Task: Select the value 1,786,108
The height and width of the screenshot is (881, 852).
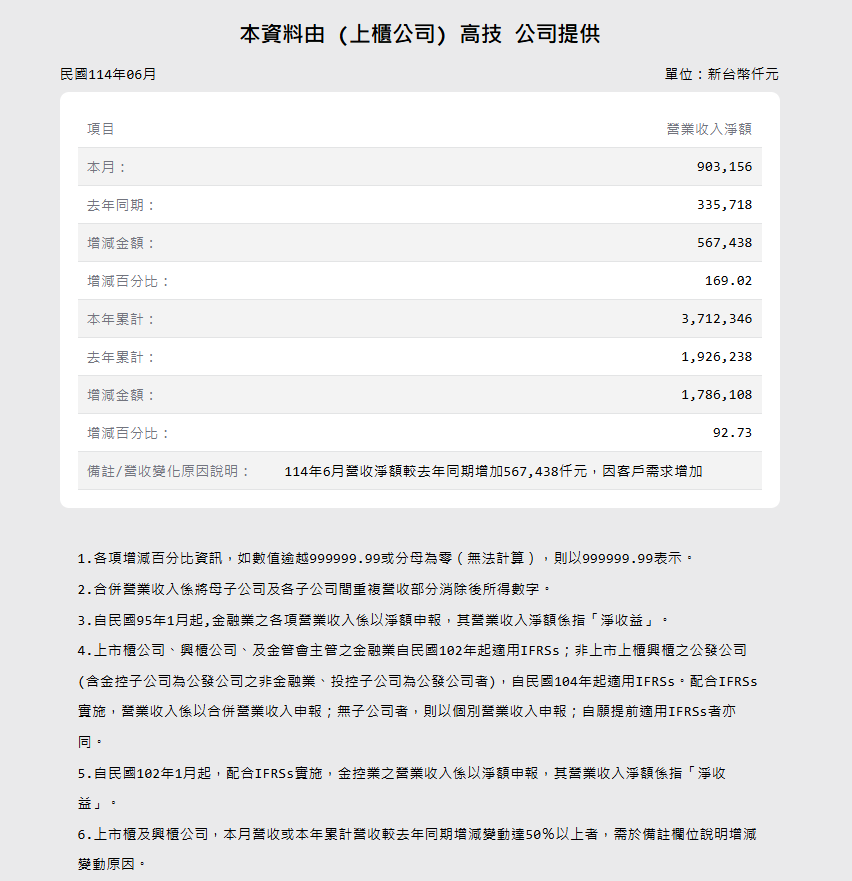Action: [x=717, y=395]
